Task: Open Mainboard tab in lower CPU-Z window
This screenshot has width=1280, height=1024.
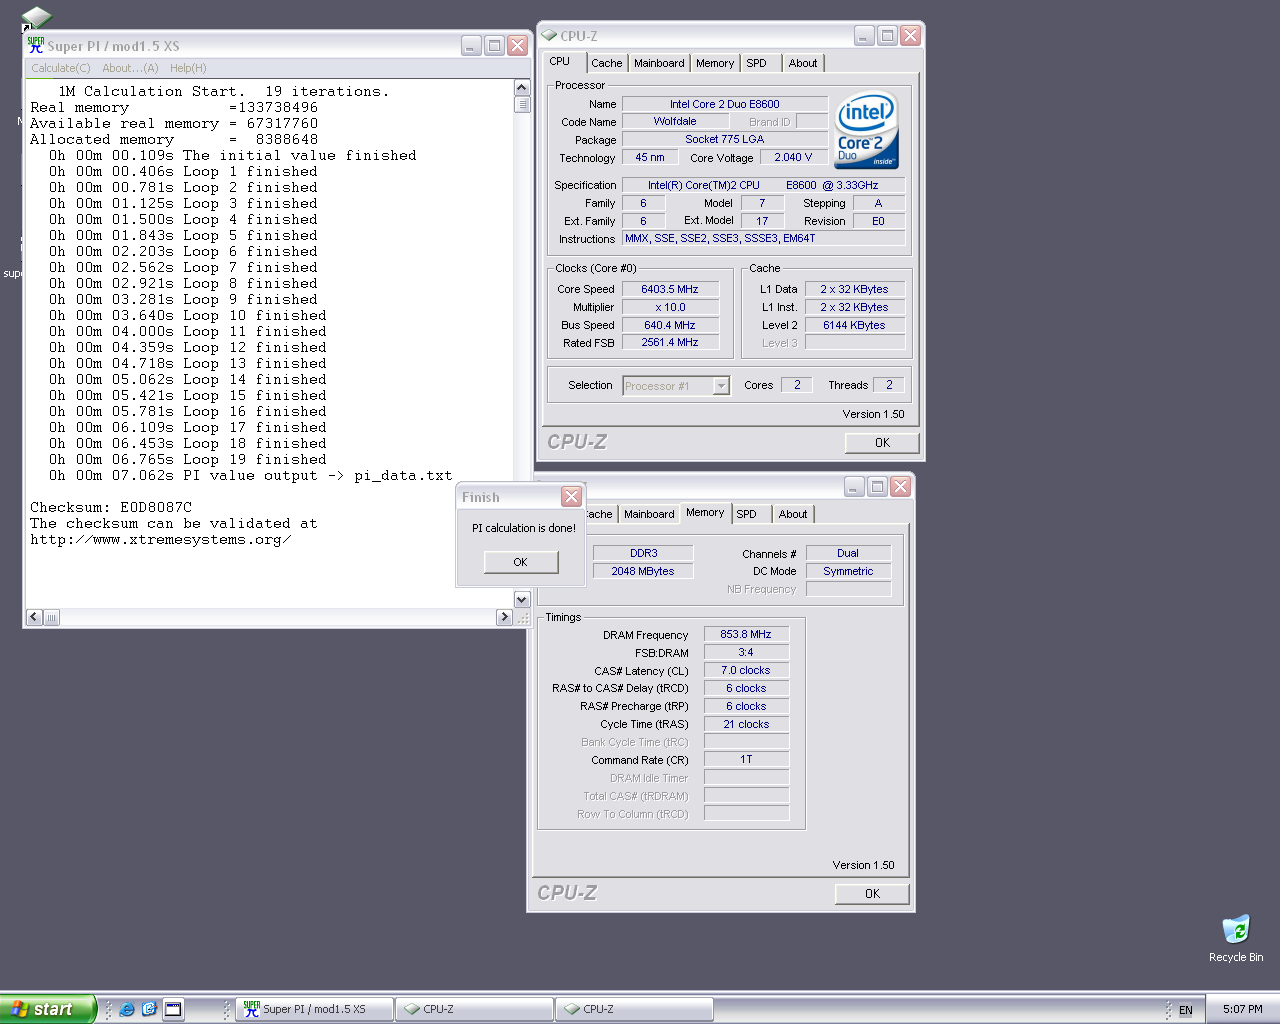Action: (x=649, y=514)
